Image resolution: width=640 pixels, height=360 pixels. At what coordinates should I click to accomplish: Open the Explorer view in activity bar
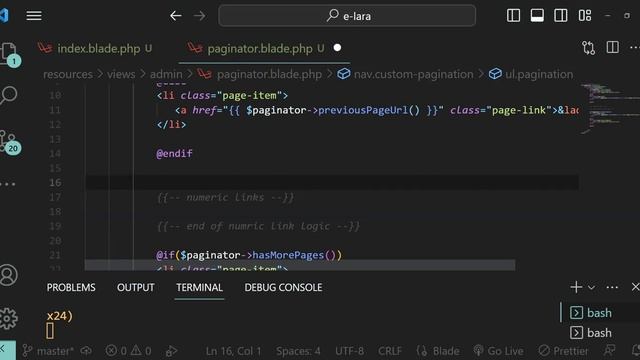[x=9, y=54]
